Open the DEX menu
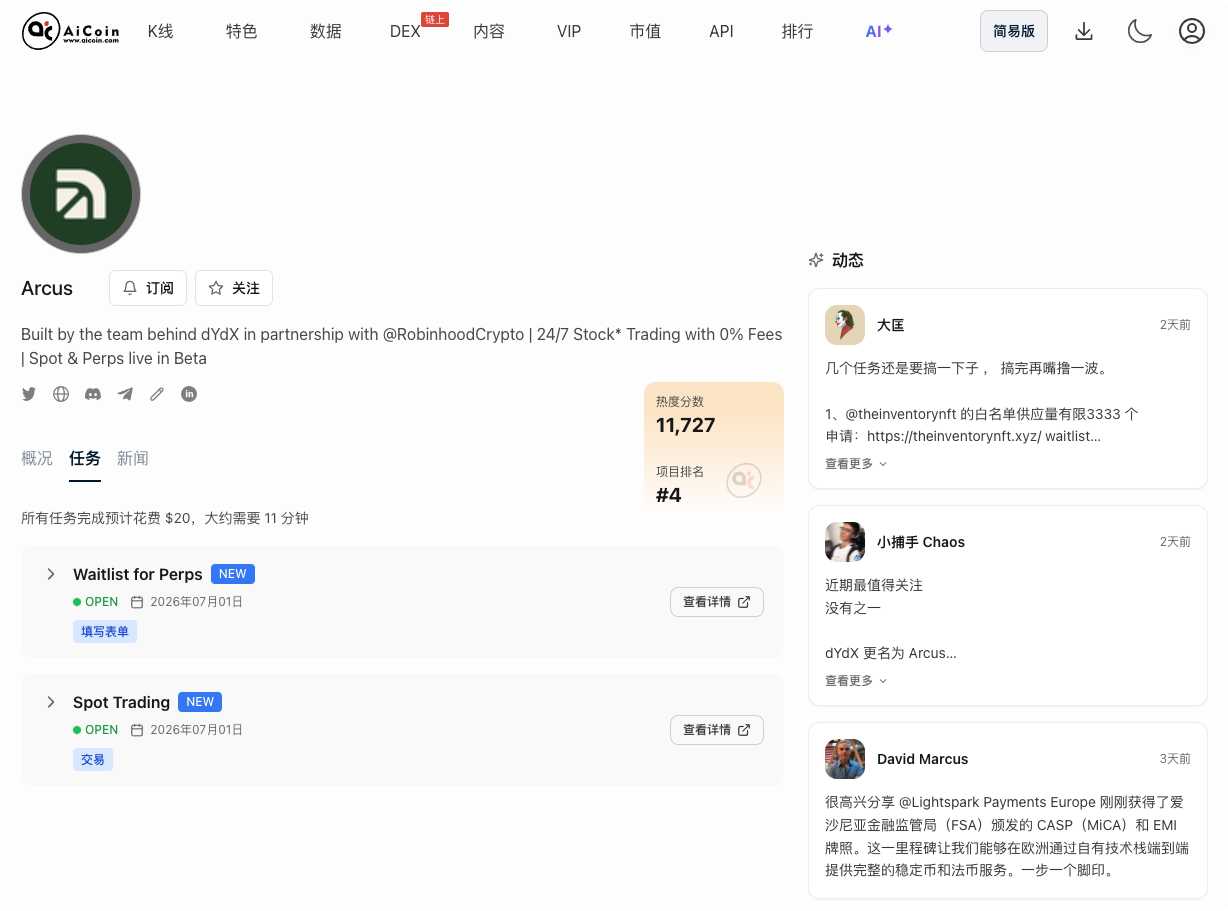The height and width of the screenshot is (911, 1228). pyautogui.click(x=405, y=32)
